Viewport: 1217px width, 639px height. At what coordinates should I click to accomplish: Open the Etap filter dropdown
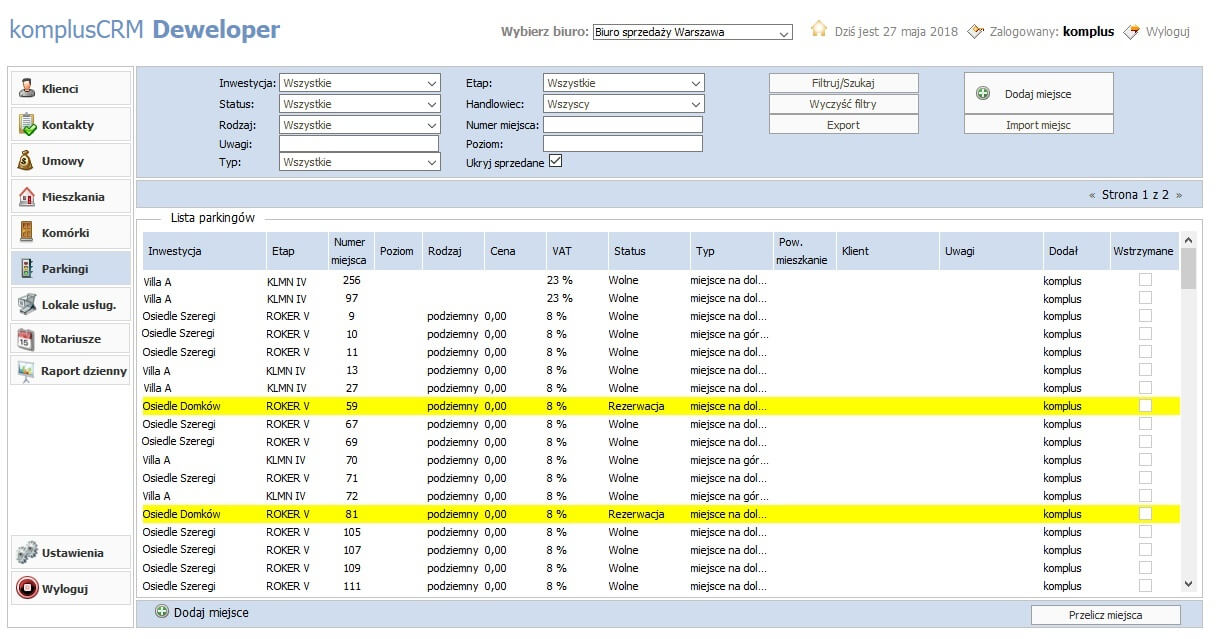624,83
